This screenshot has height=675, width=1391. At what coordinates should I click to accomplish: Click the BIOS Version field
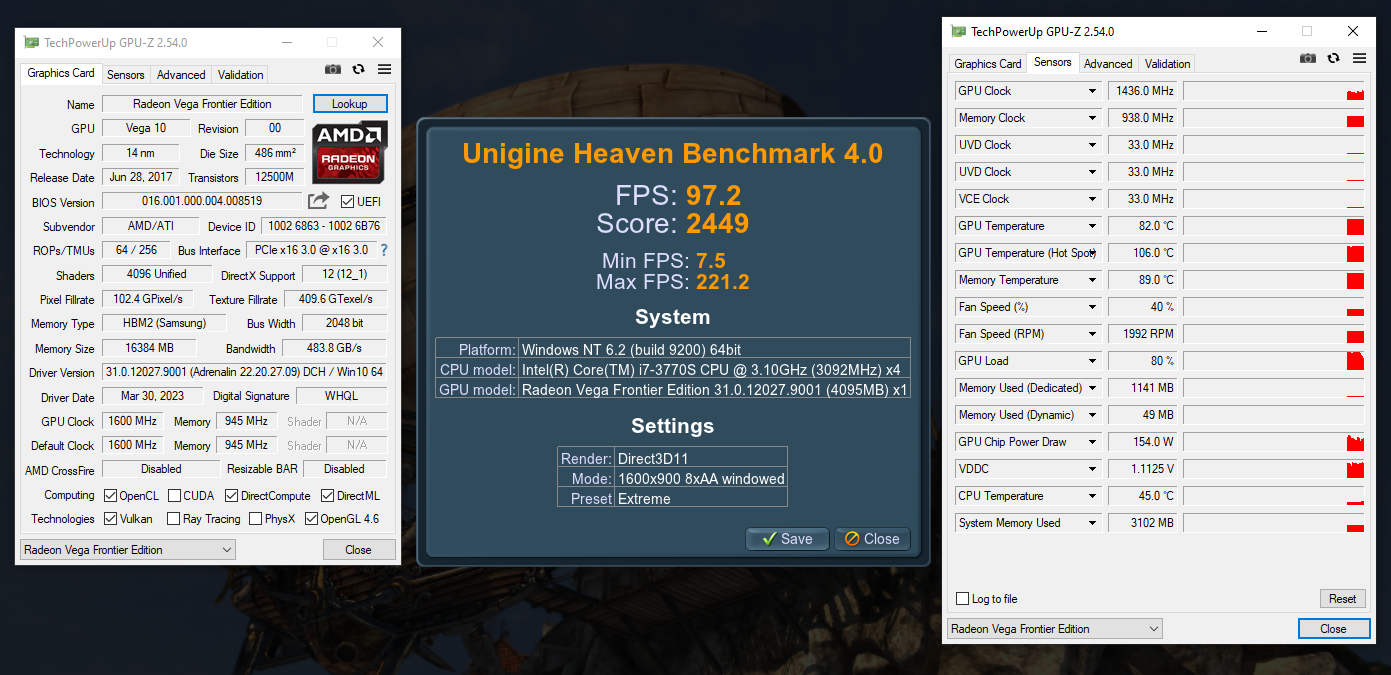[202, 201]
